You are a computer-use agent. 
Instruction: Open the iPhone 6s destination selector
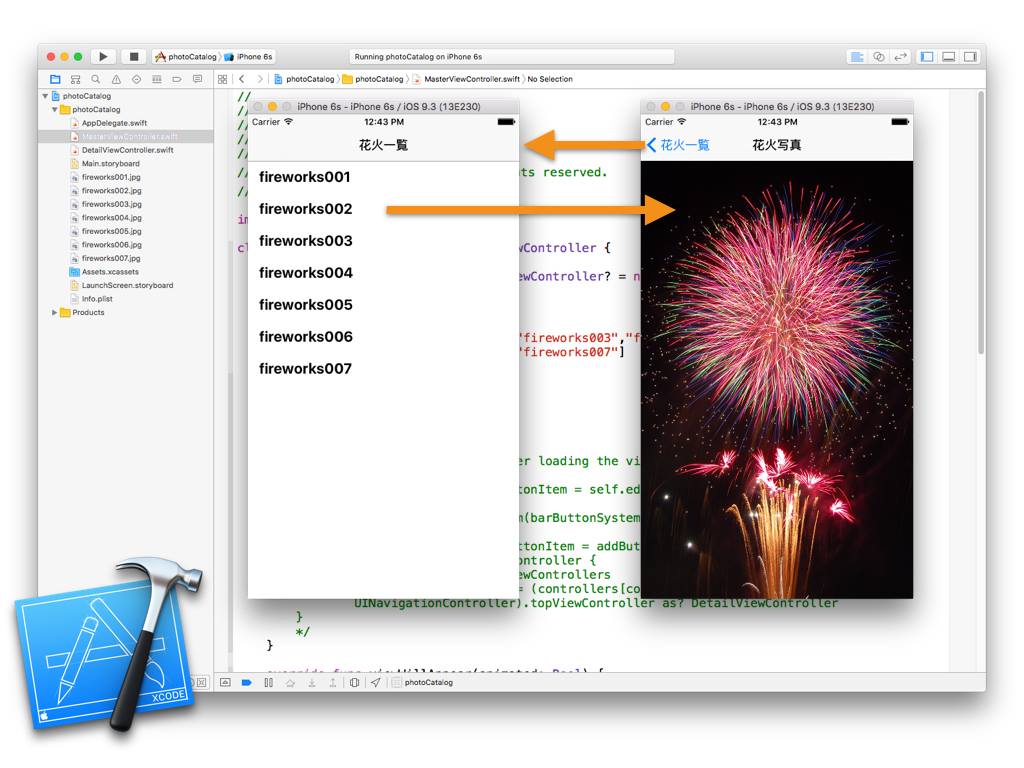[249, 57]
